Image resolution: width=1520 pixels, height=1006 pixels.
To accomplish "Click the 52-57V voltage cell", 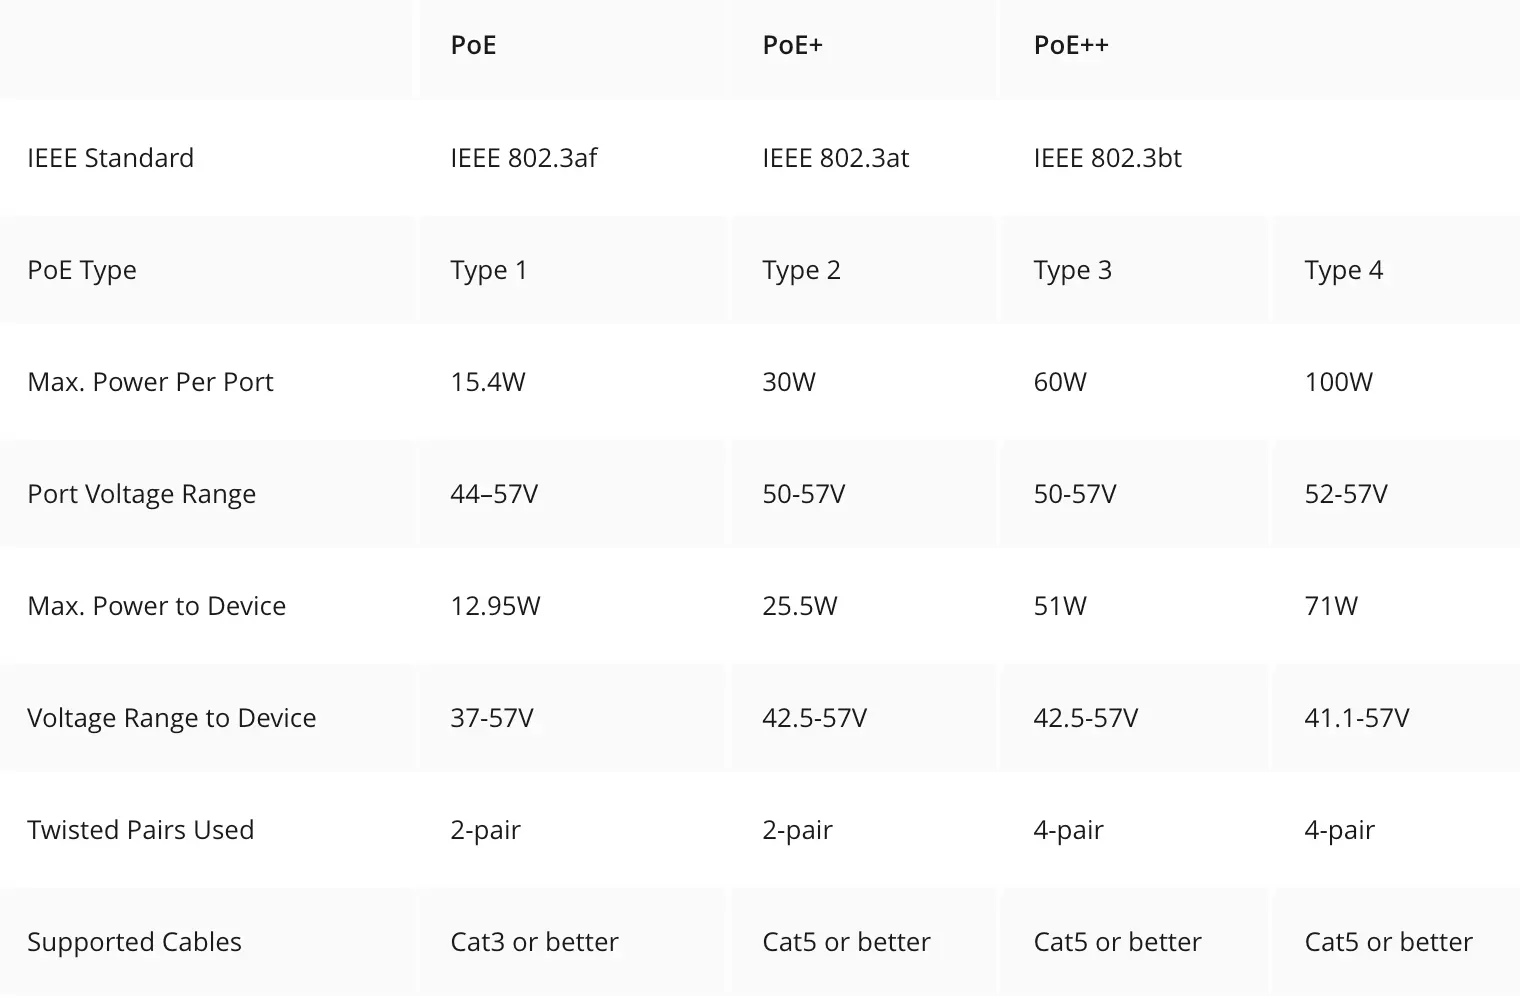I will point(1346,494).
